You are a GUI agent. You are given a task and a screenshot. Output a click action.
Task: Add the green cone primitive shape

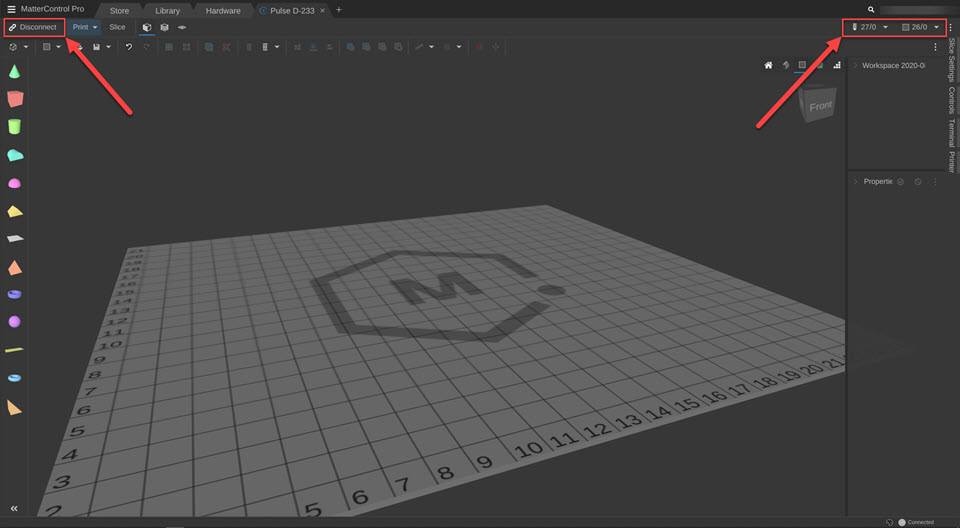coord(14,71)
